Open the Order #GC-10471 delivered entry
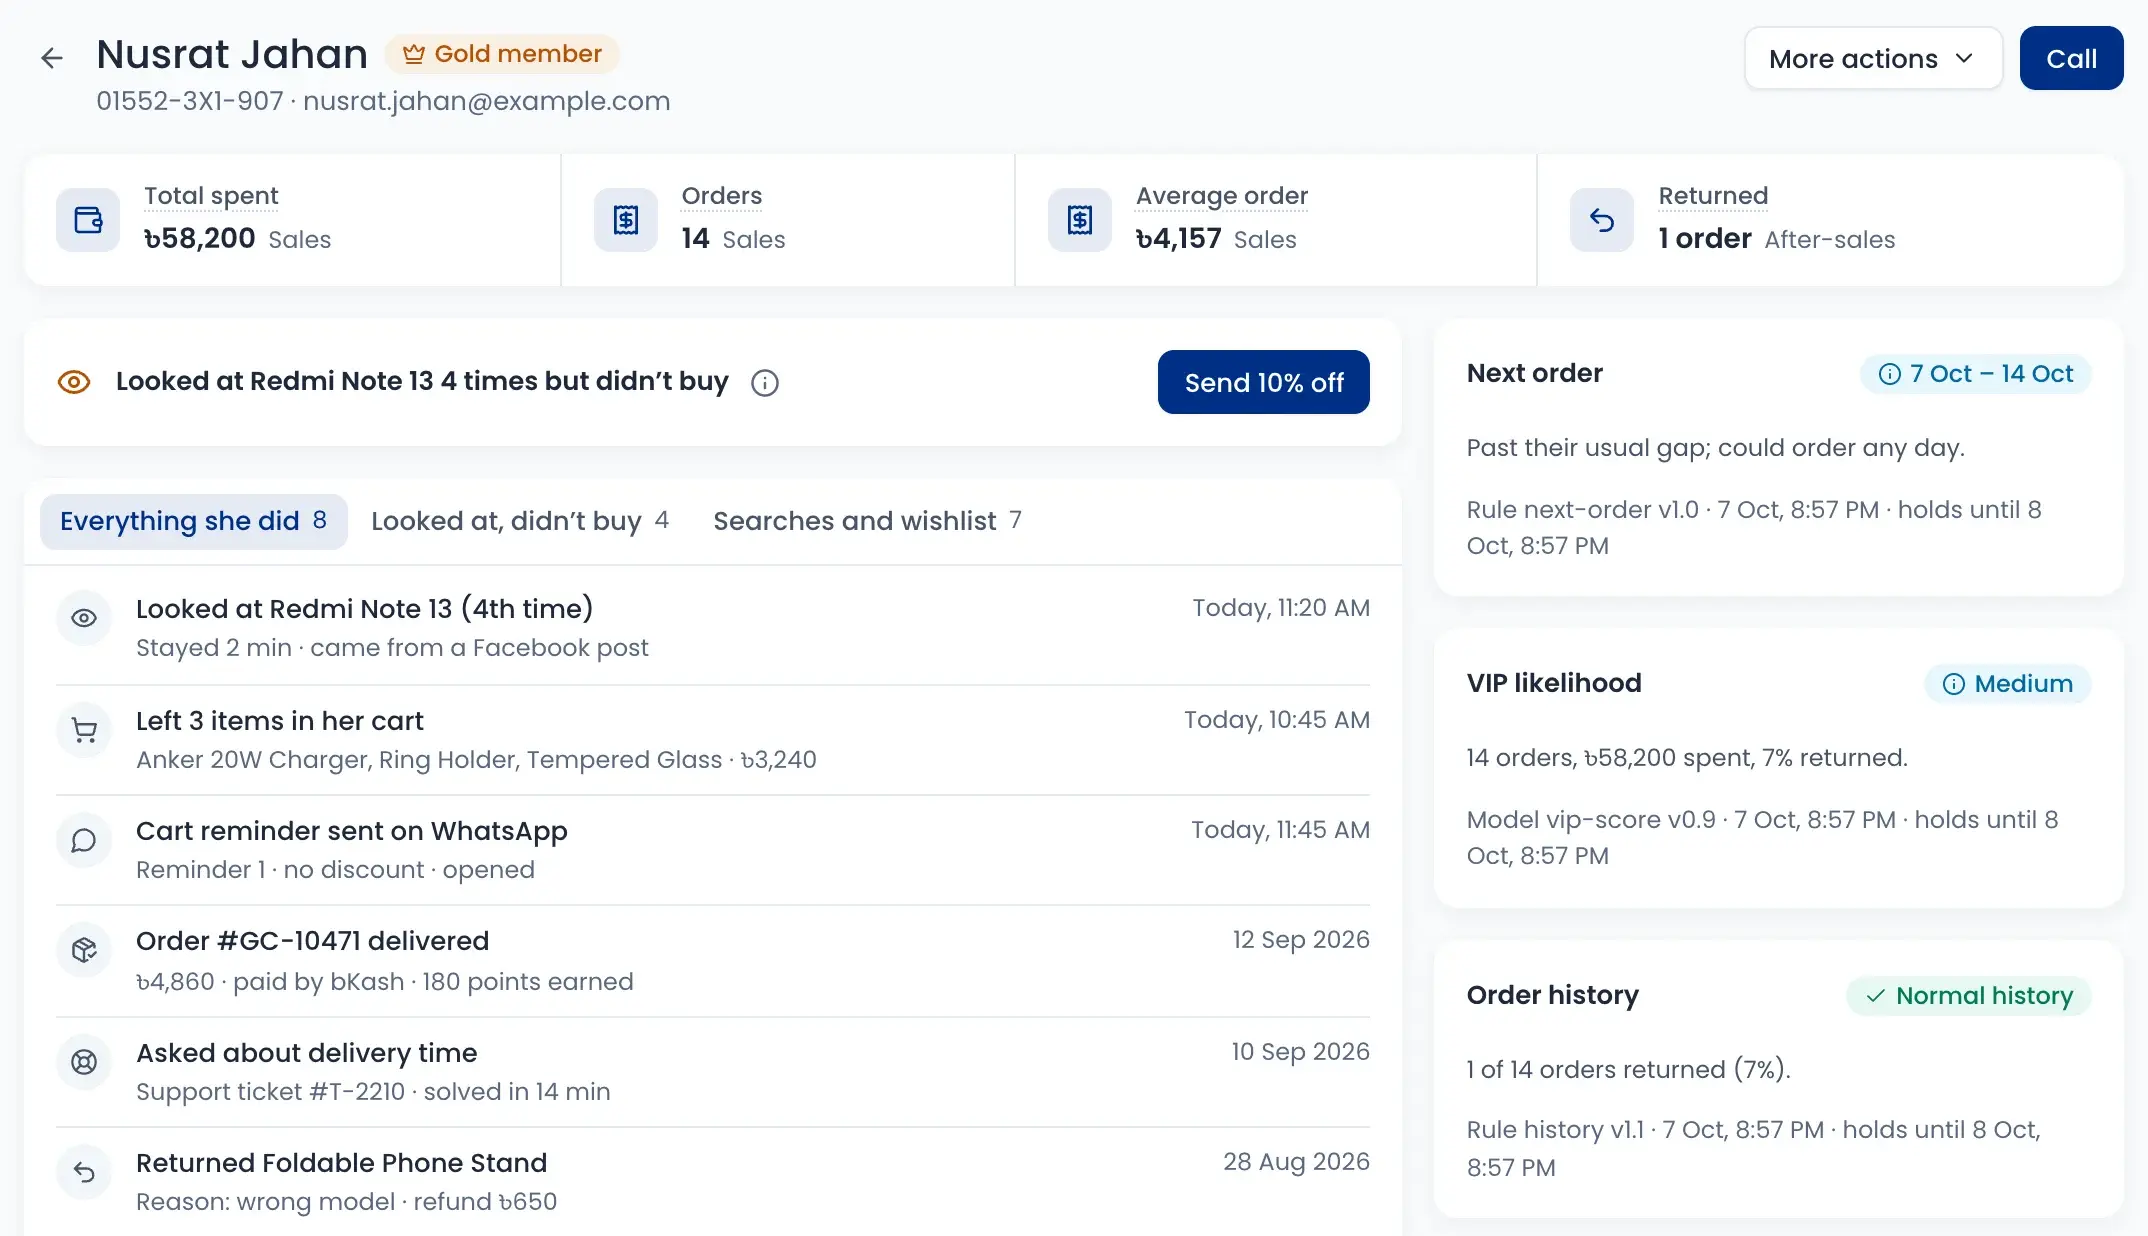This screenshot has height=1236, width=2148. (x=713, y=961)
